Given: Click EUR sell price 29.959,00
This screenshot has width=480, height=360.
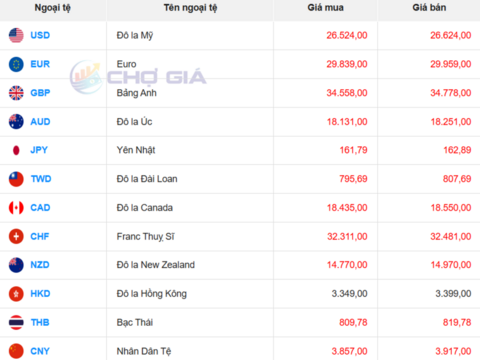Looking at the screenshot, I should point(451,64).
